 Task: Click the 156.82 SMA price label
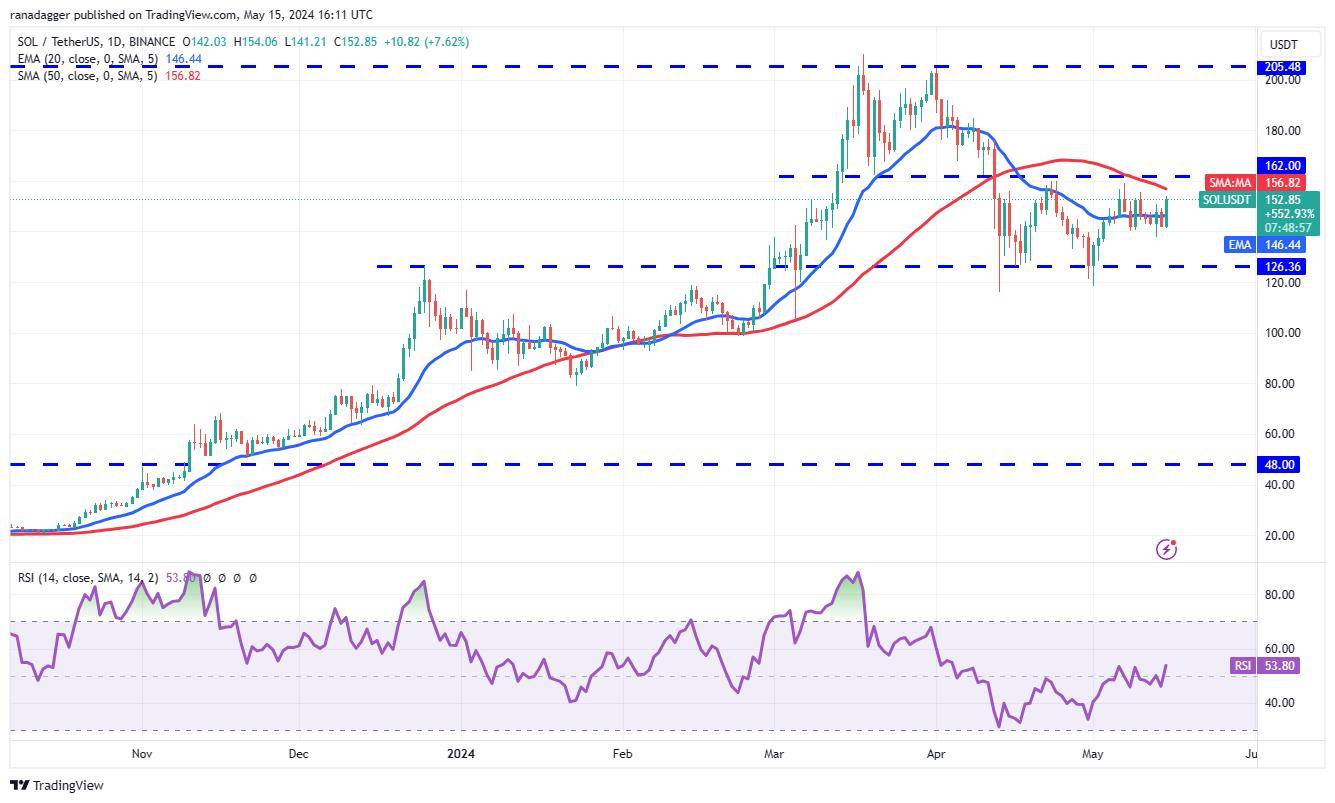1283,183
